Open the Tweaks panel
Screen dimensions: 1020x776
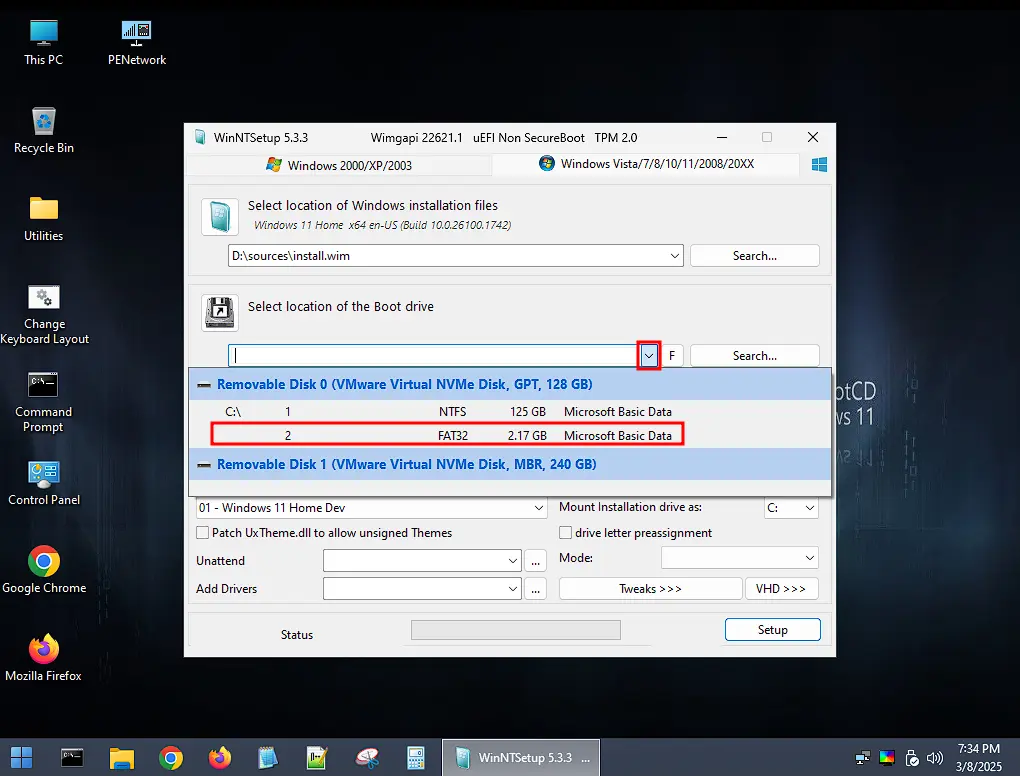tap(649, 588)
